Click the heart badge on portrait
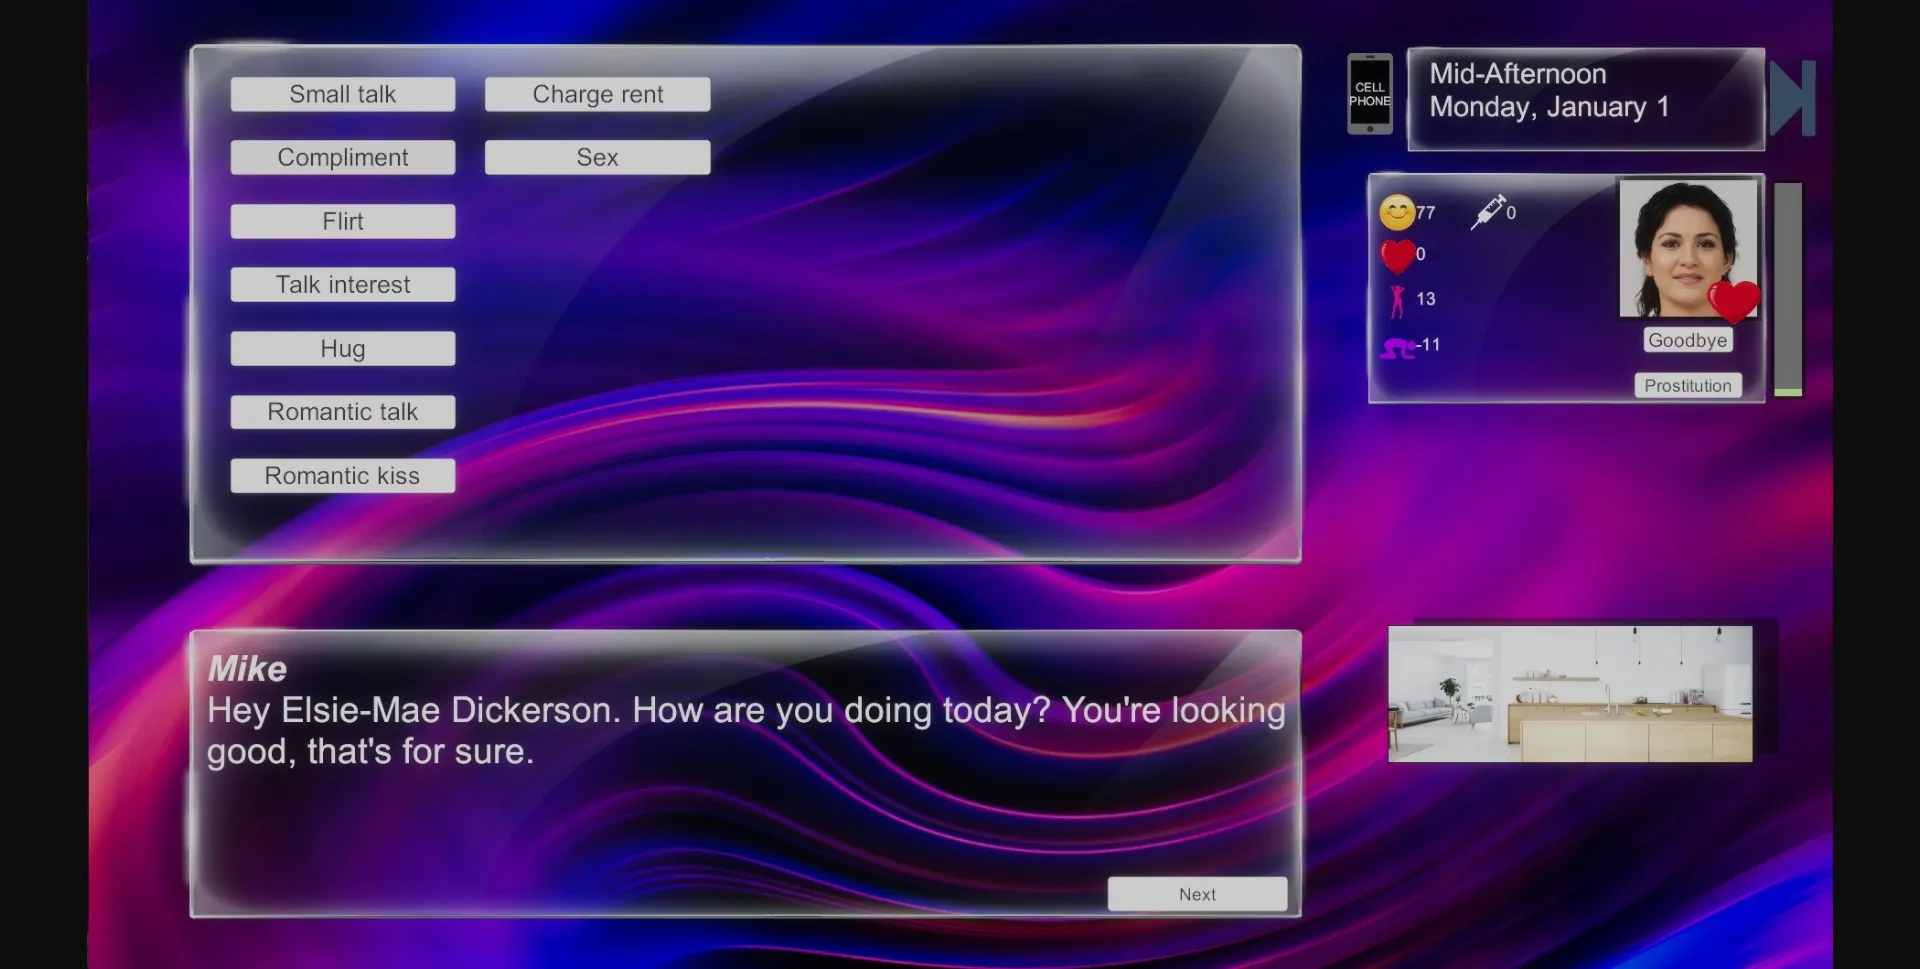Screen dimensions: 1920x969 [1733, 300]
